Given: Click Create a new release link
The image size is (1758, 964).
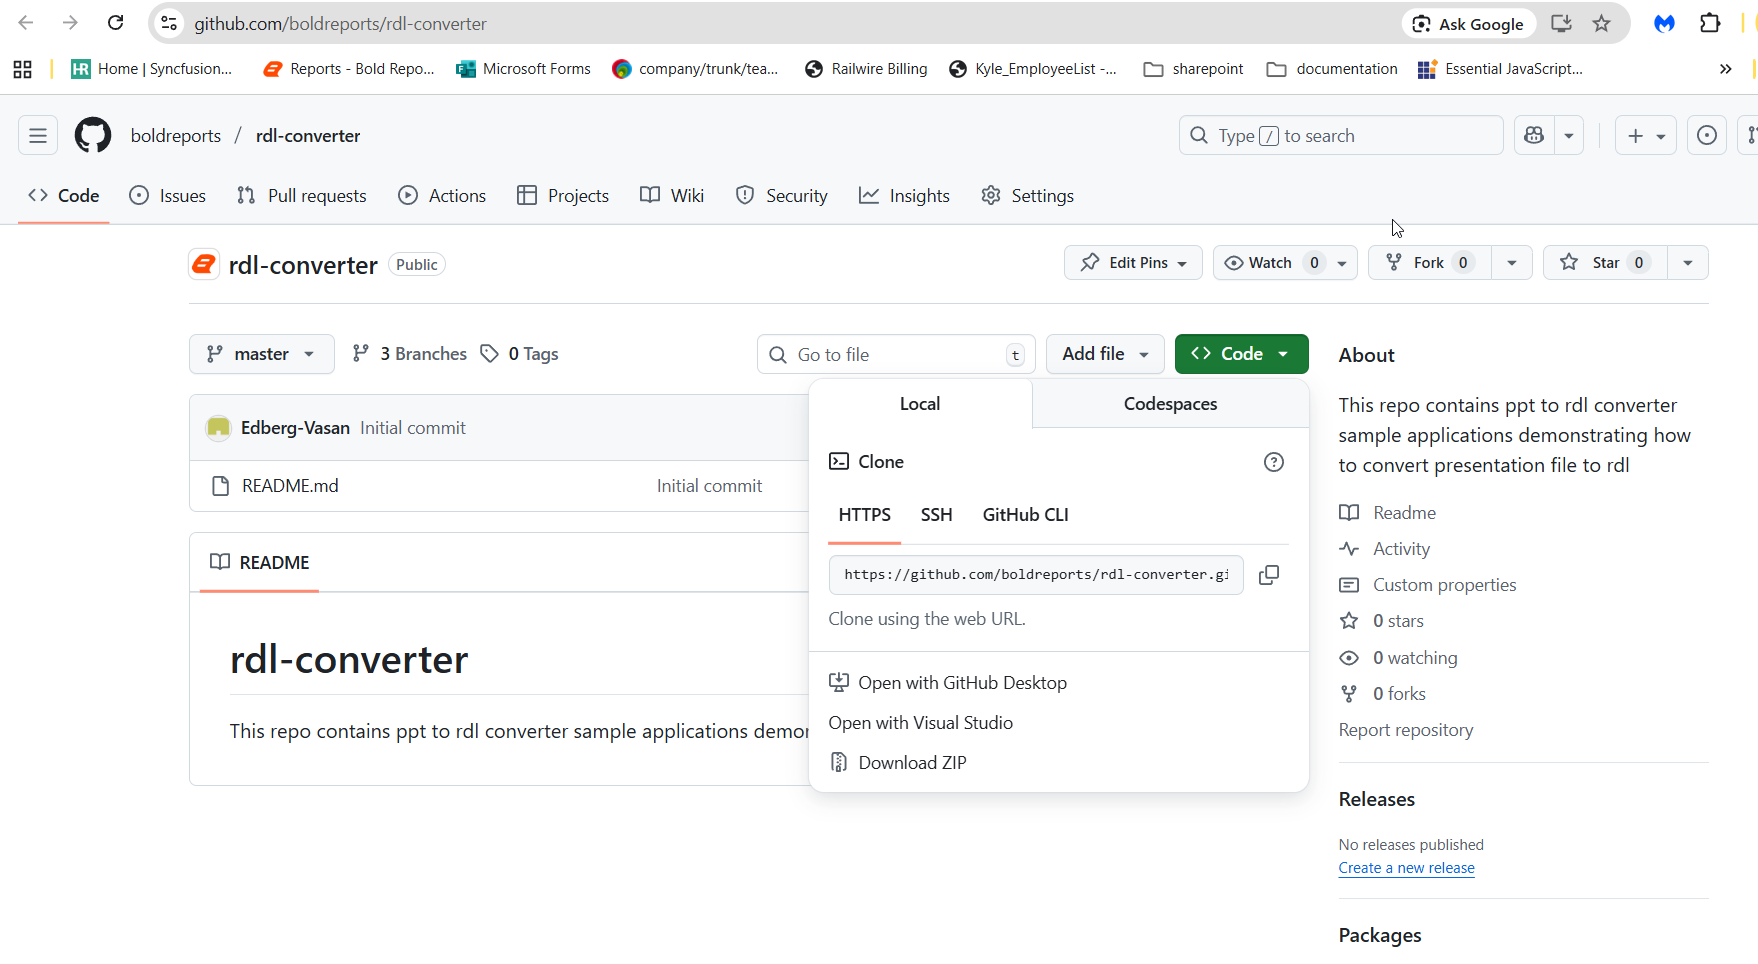Looking at the screenshot, I should pyautogui.click(x=1406, y=868).
